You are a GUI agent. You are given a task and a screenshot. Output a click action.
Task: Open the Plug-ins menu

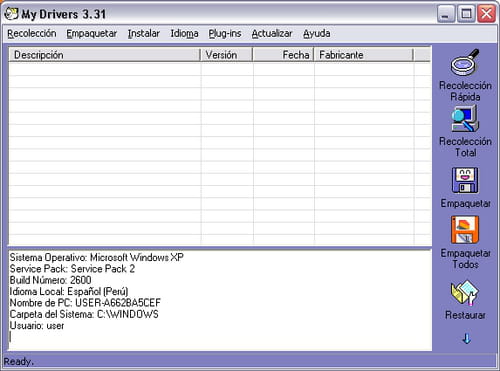click(225, 33)
